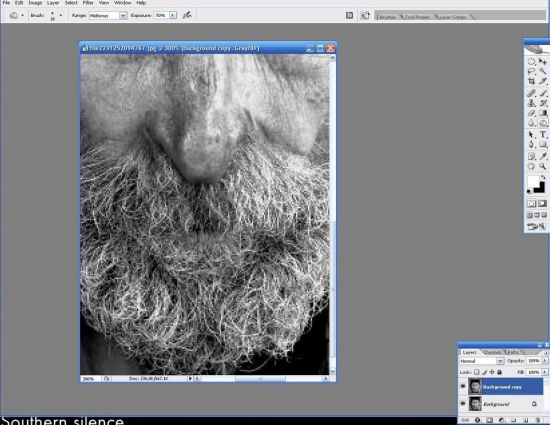Select the Lasso tool
Screen dimensions: 550x425
pos(531,72)
